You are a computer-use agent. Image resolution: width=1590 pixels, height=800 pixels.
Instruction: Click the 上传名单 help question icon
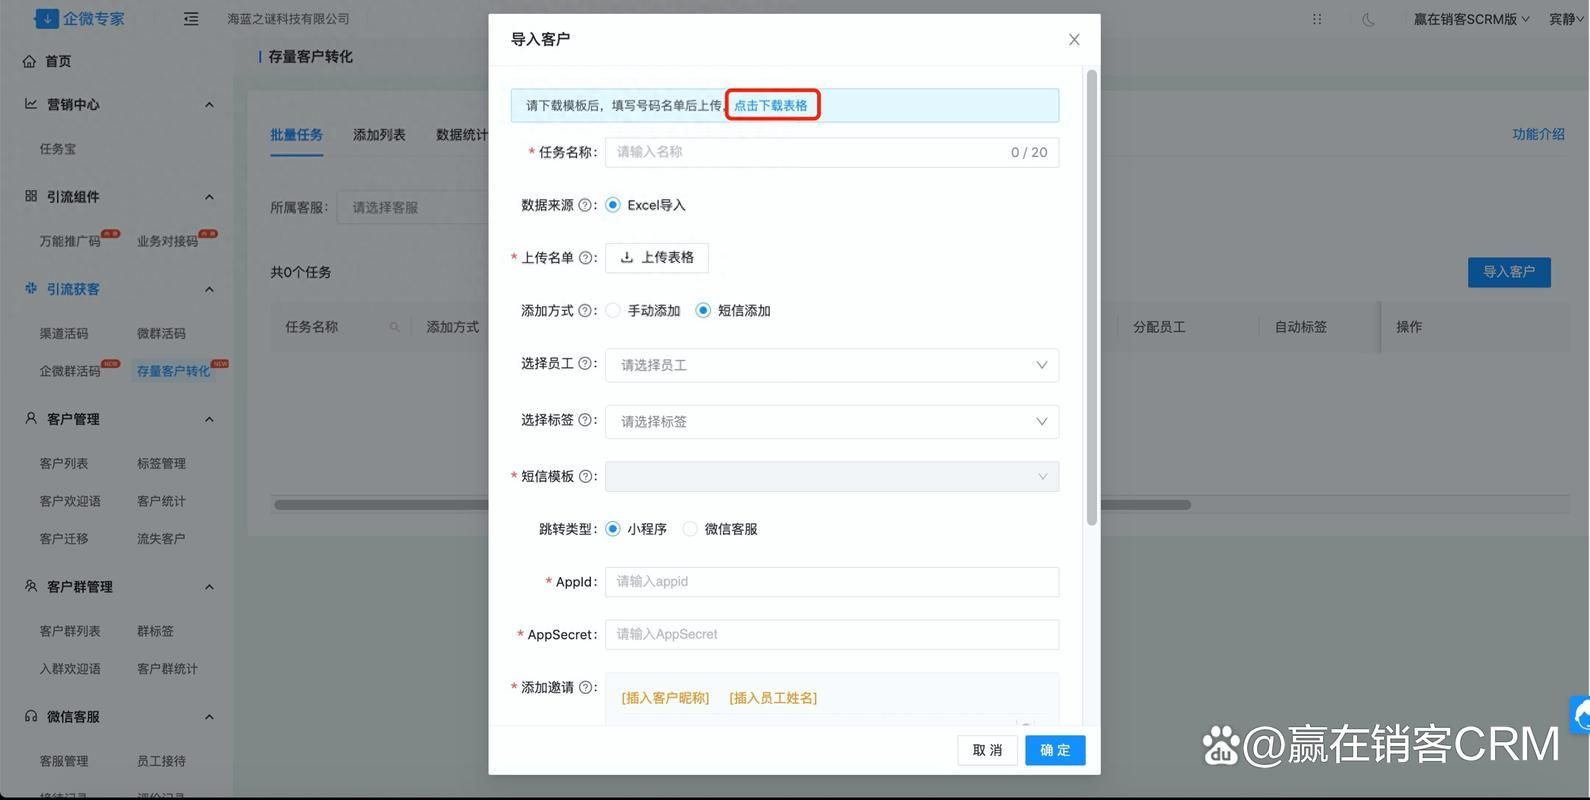[x=585, y=258]
